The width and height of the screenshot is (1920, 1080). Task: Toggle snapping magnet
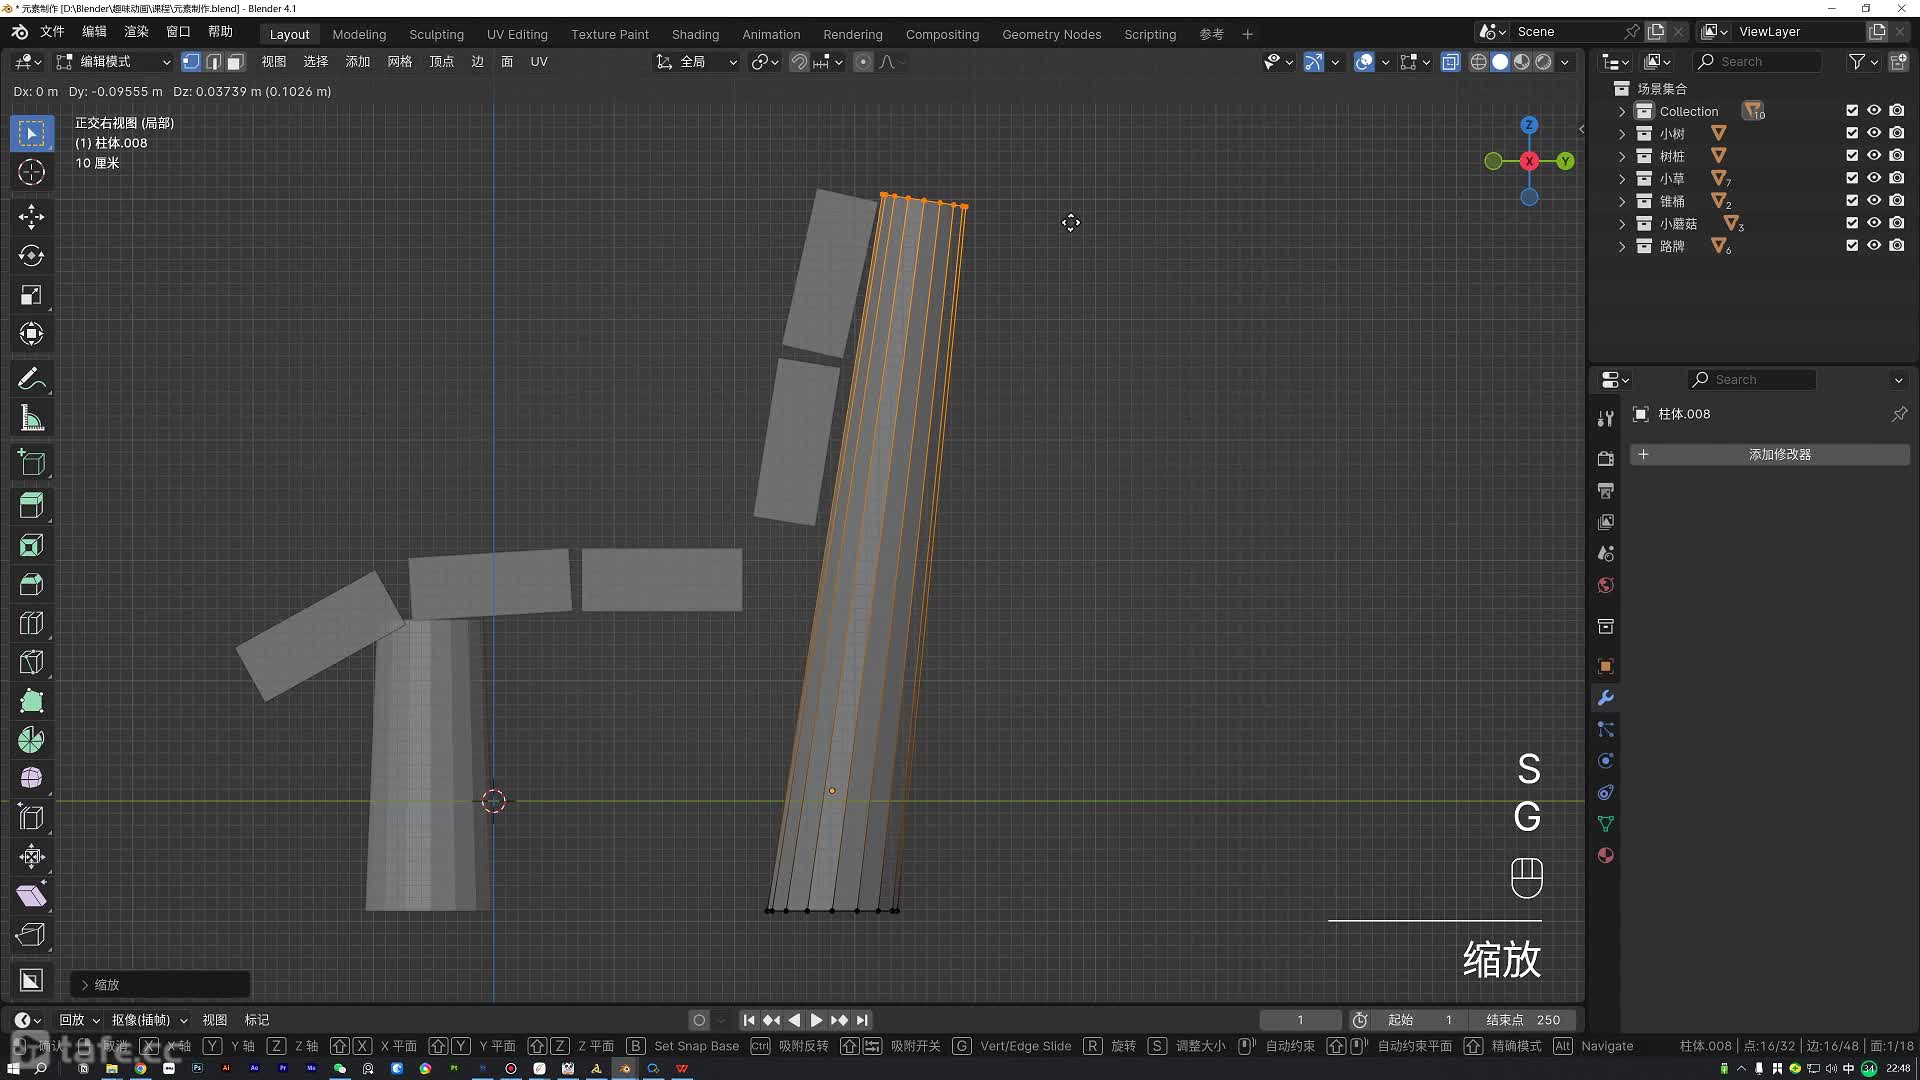(799, 62)
